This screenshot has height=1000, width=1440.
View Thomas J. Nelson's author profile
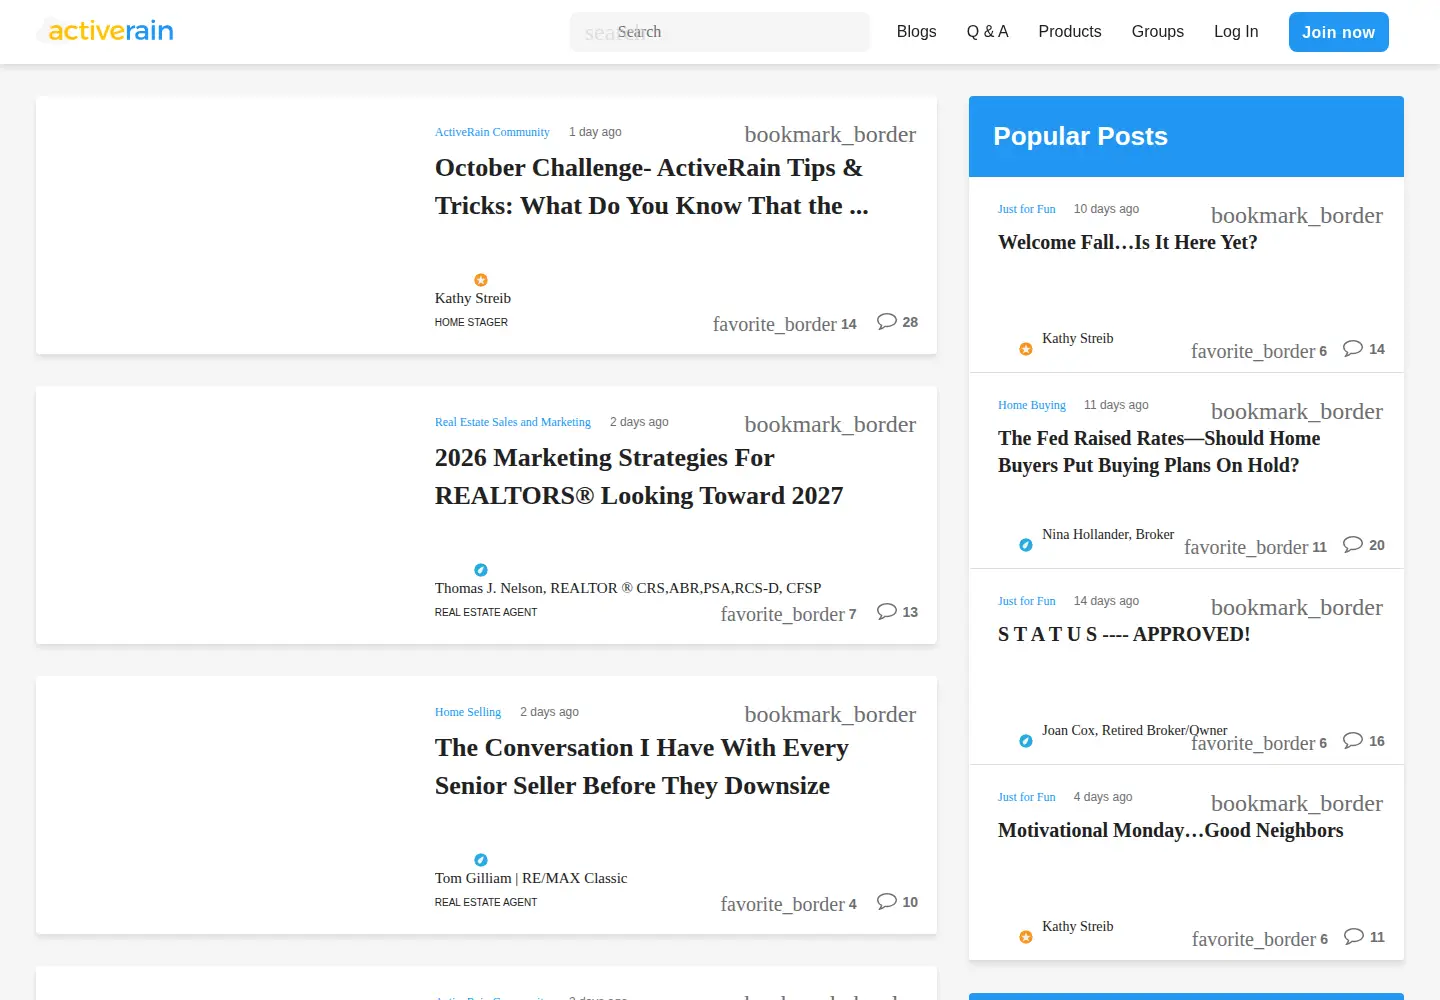click(x=628, y=588)
